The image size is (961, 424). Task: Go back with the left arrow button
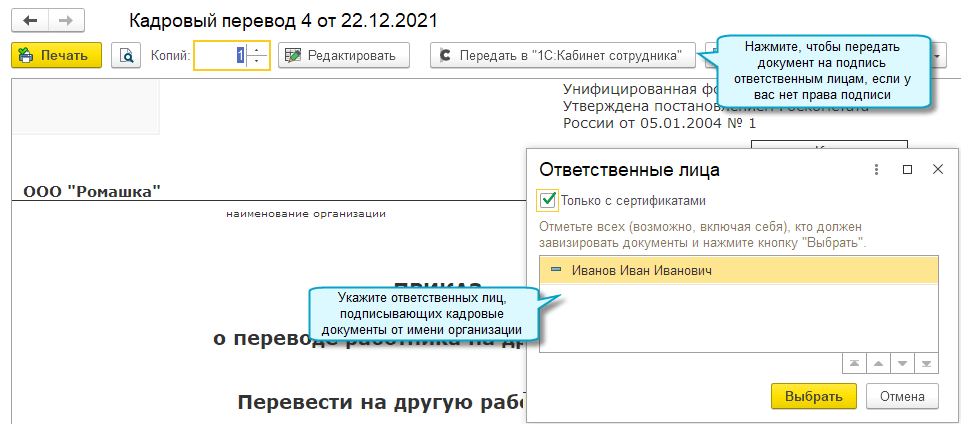29,21
